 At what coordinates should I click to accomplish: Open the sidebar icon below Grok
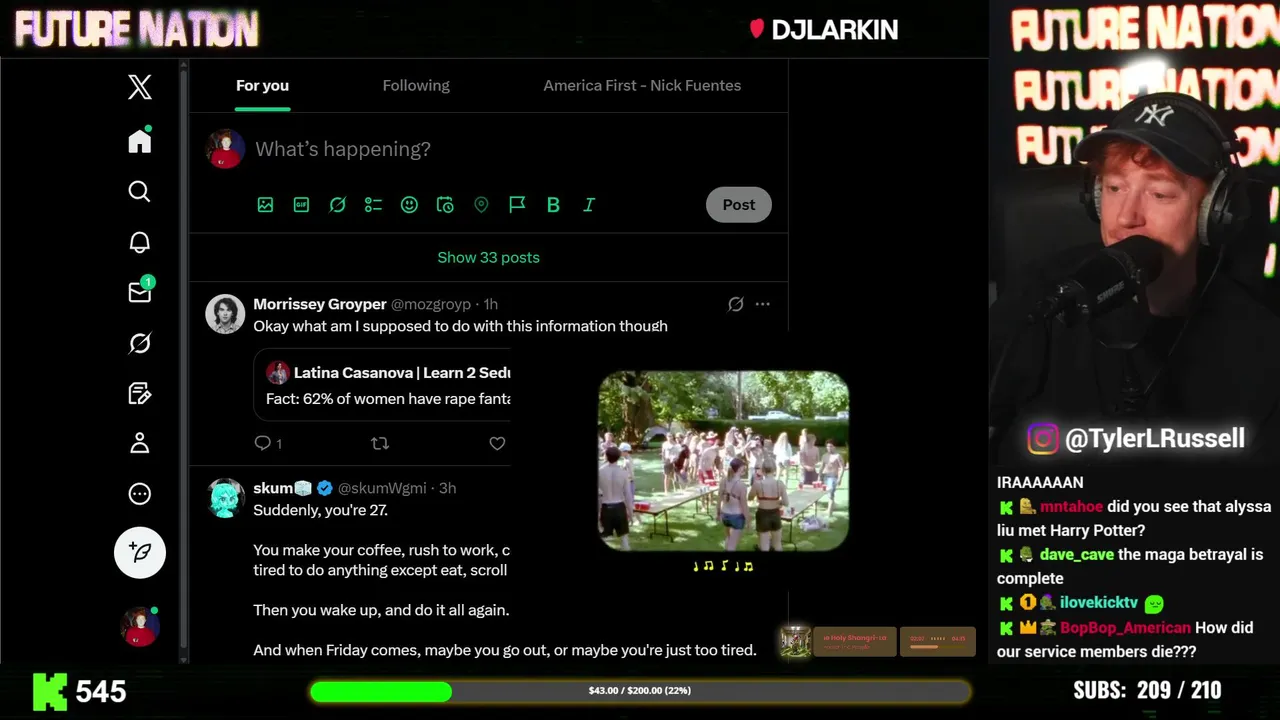click(140, 393)
